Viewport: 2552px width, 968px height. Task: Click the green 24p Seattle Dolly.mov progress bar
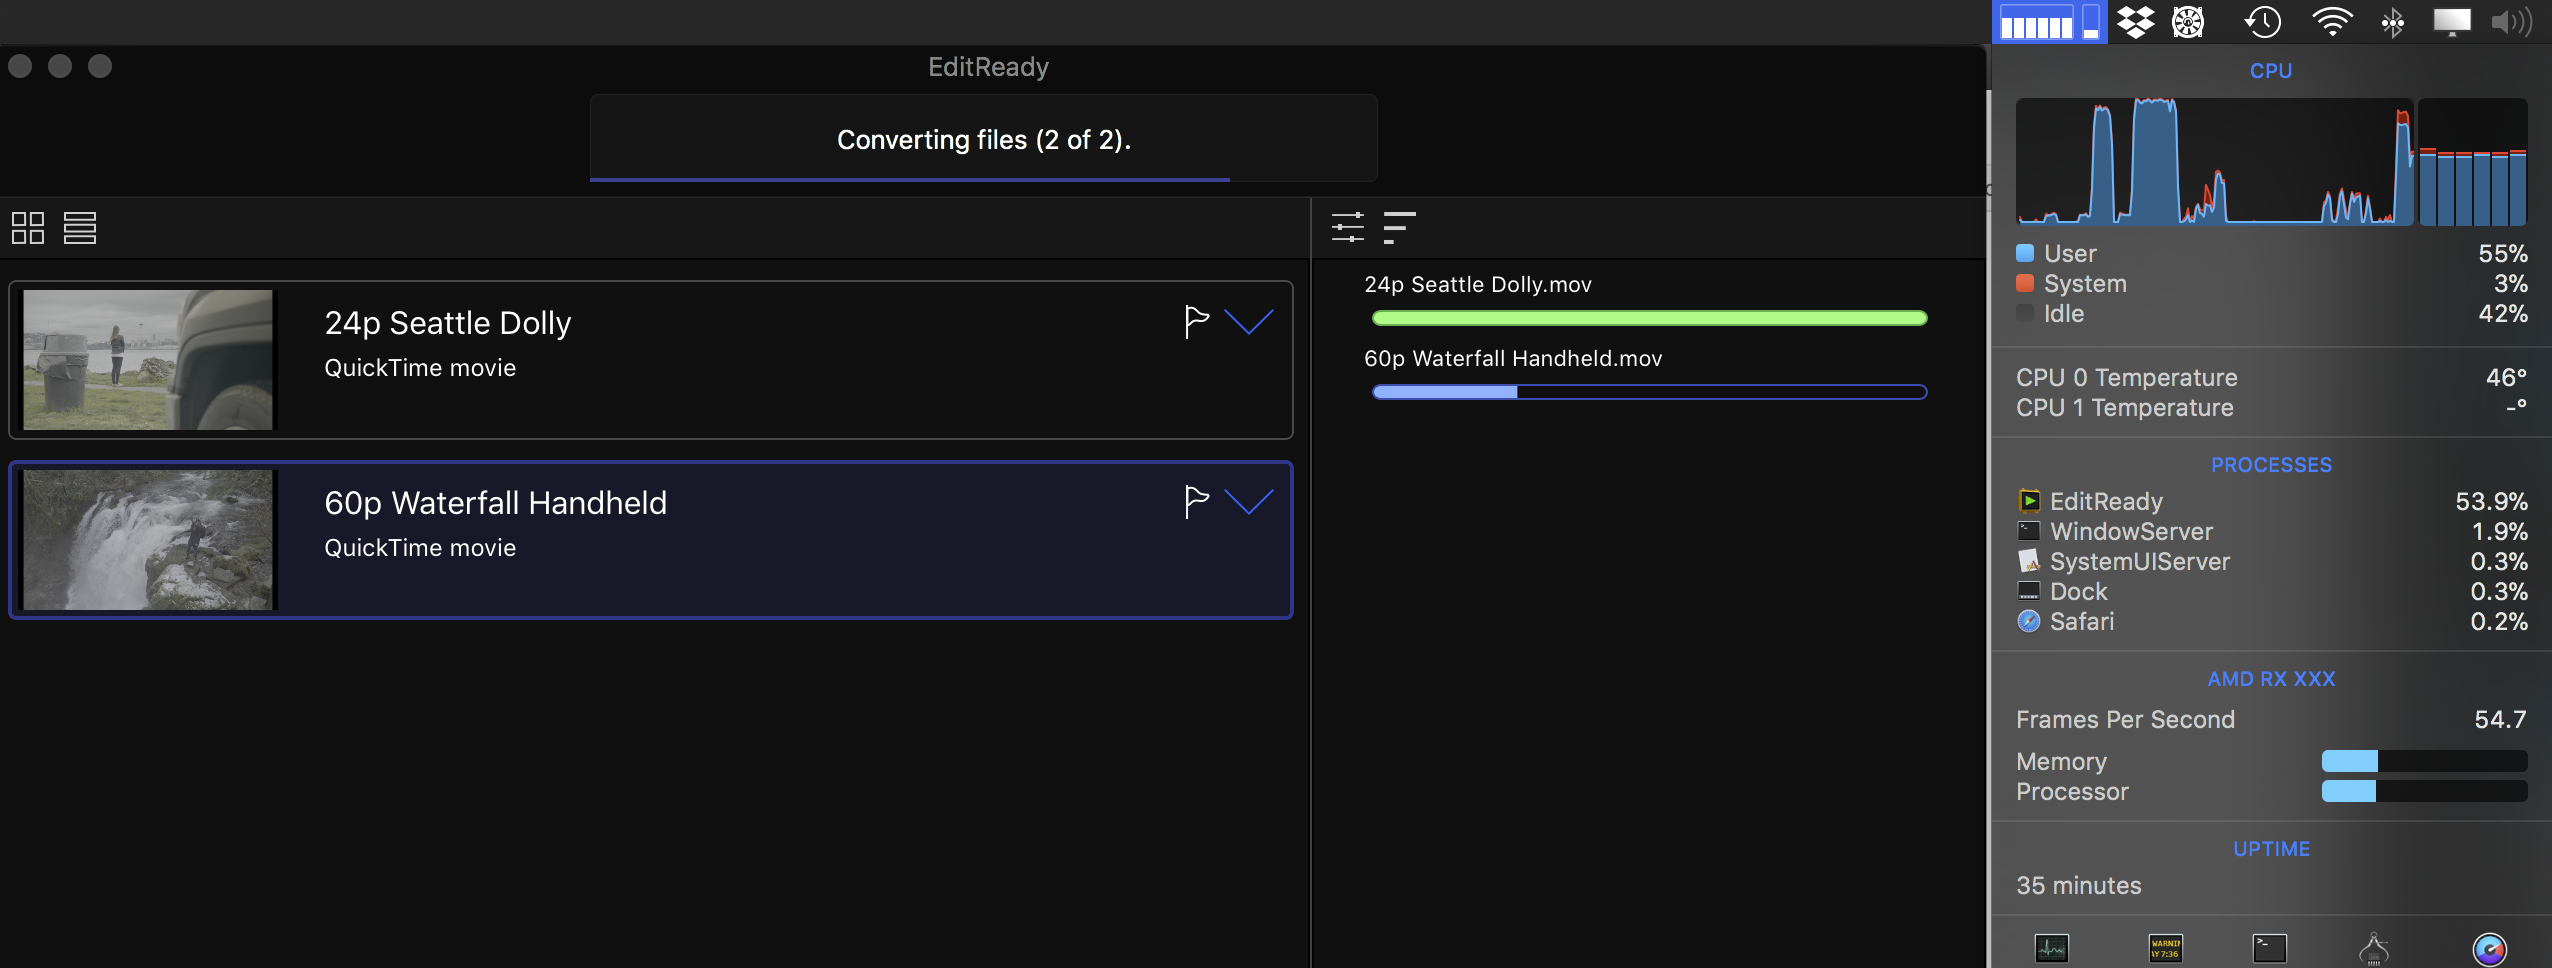tap(1650, 318)
